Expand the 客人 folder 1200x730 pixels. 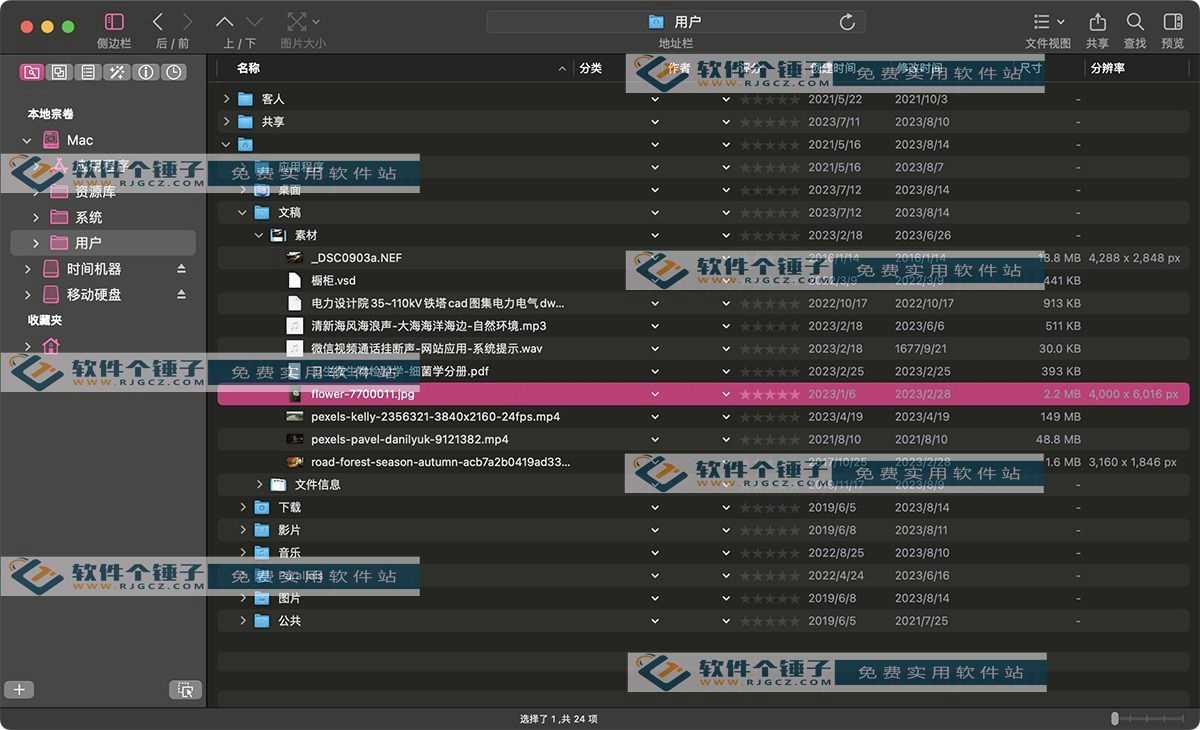[227, 99]
